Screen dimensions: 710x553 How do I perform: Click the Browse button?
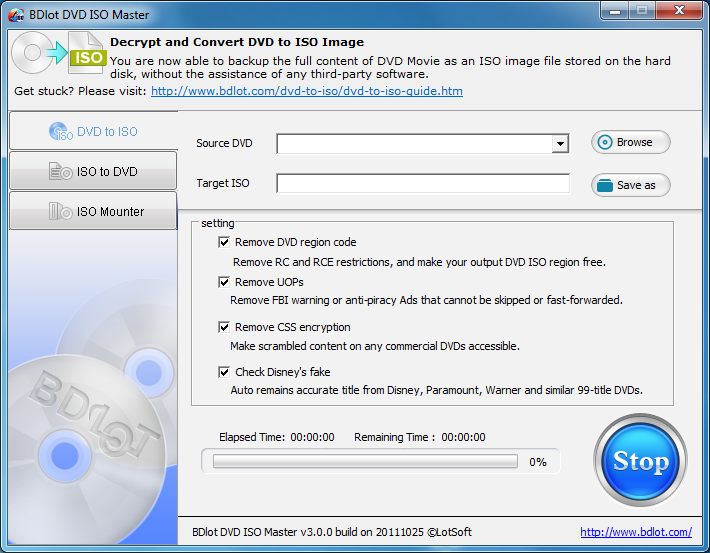click(630, 142)
